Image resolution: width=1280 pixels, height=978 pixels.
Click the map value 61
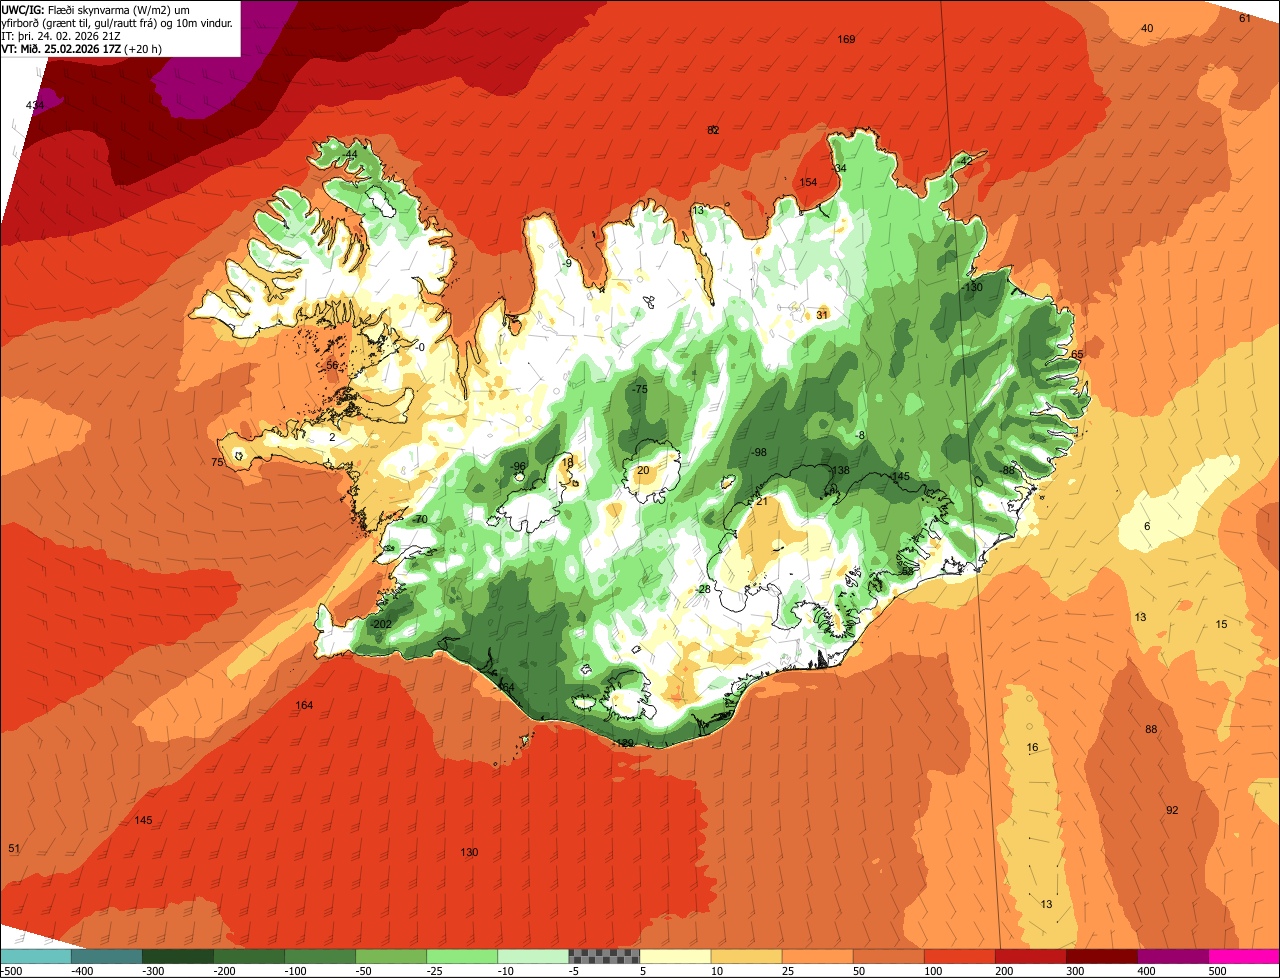tap(1245, 18)
